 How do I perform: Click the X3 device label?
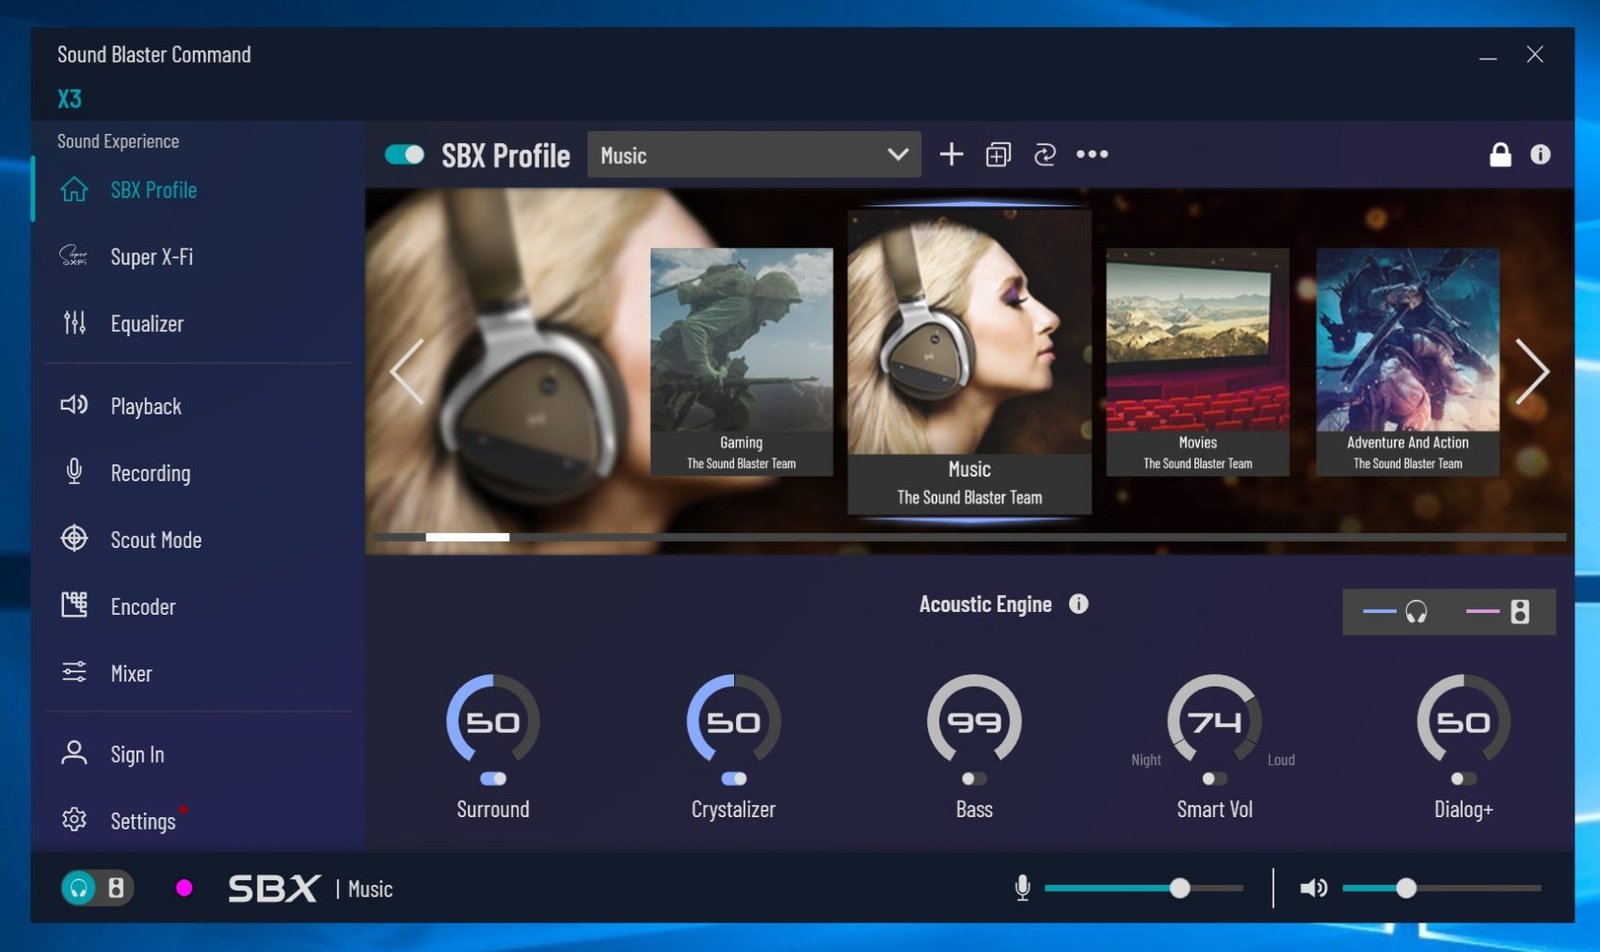(69, 99)
